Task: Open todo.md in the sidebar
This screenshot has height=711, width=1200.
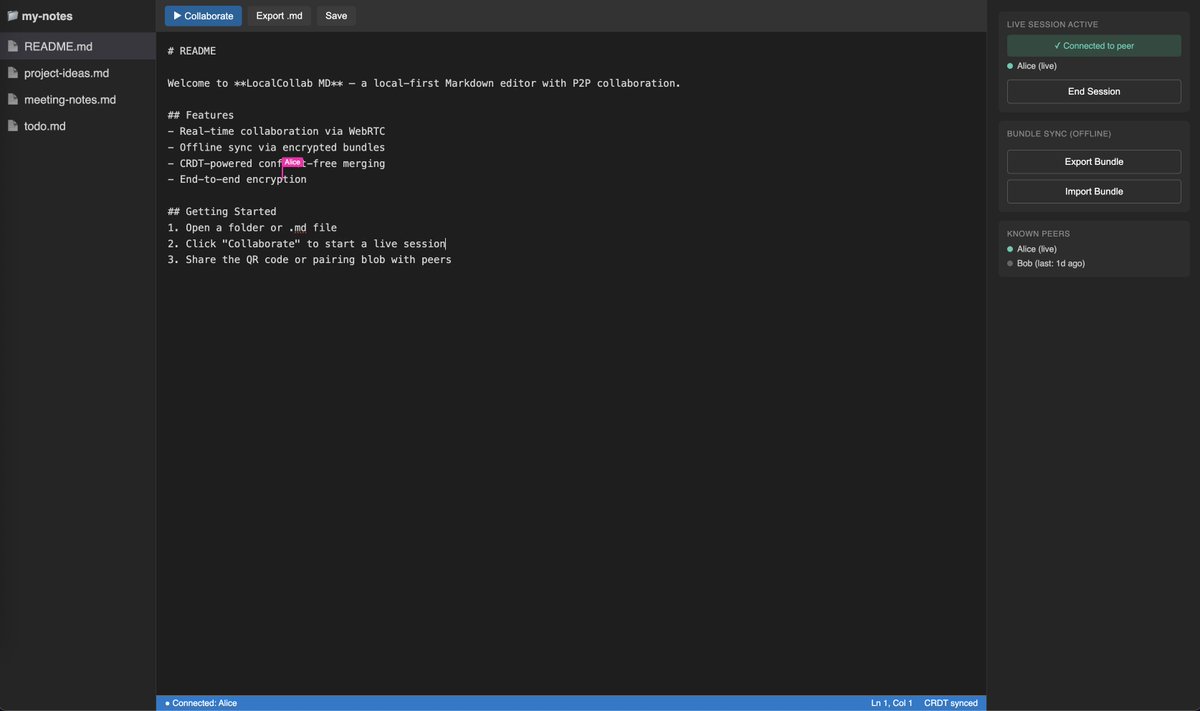Action: click(x=78, y=126)
